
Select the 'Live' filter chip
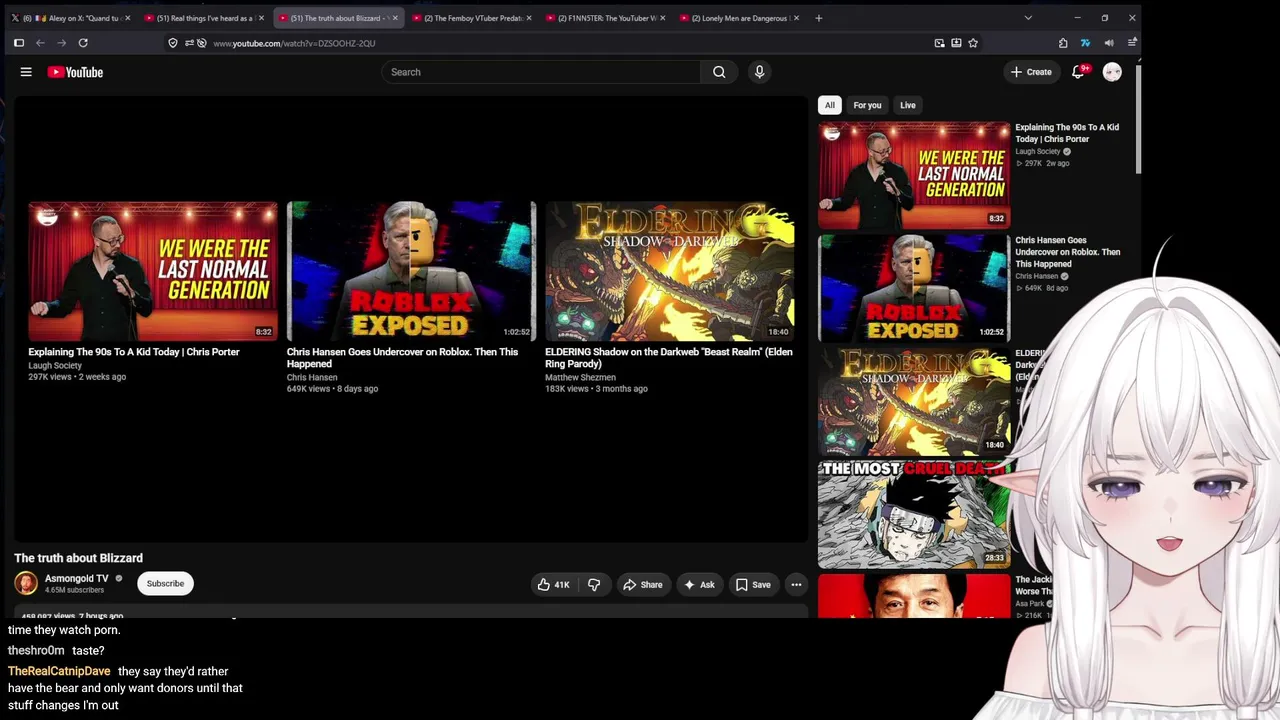point(907,105)
